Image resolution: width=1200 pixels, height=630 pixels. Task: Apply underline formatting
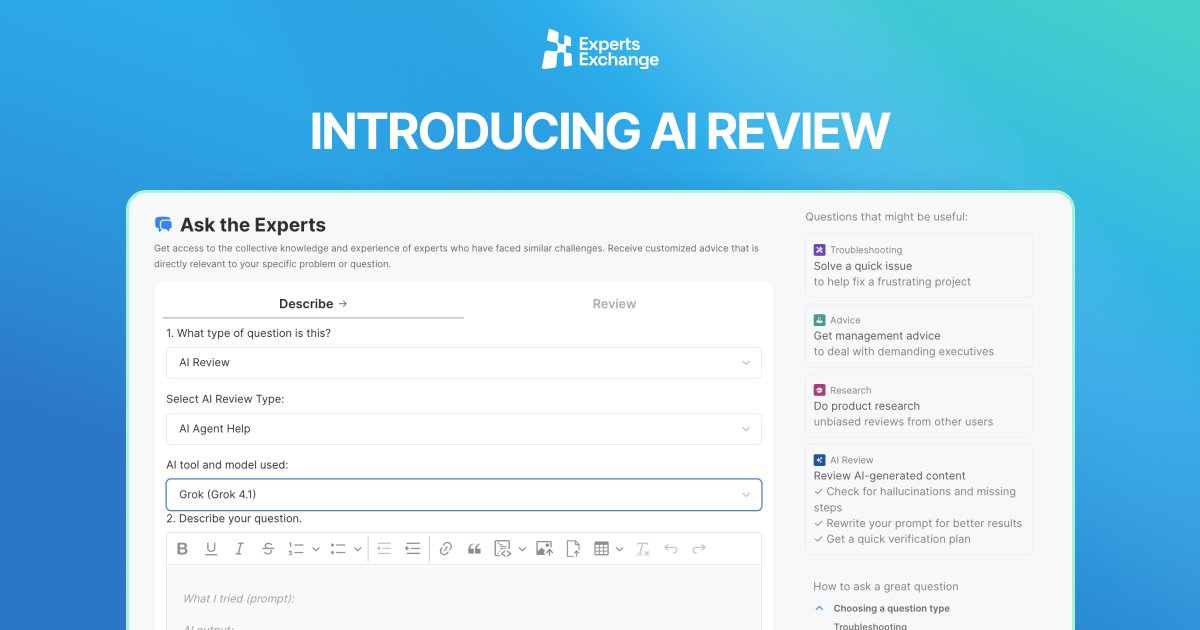pos(211,548)
